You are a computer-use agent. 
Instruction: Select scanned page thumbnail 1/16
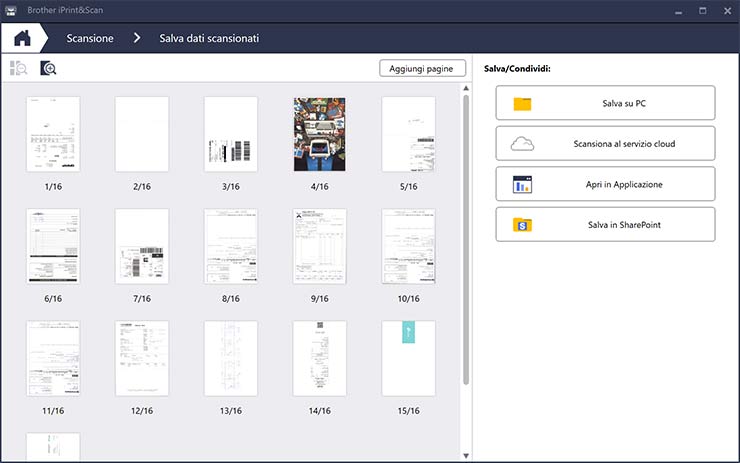[x=53, y=135]
